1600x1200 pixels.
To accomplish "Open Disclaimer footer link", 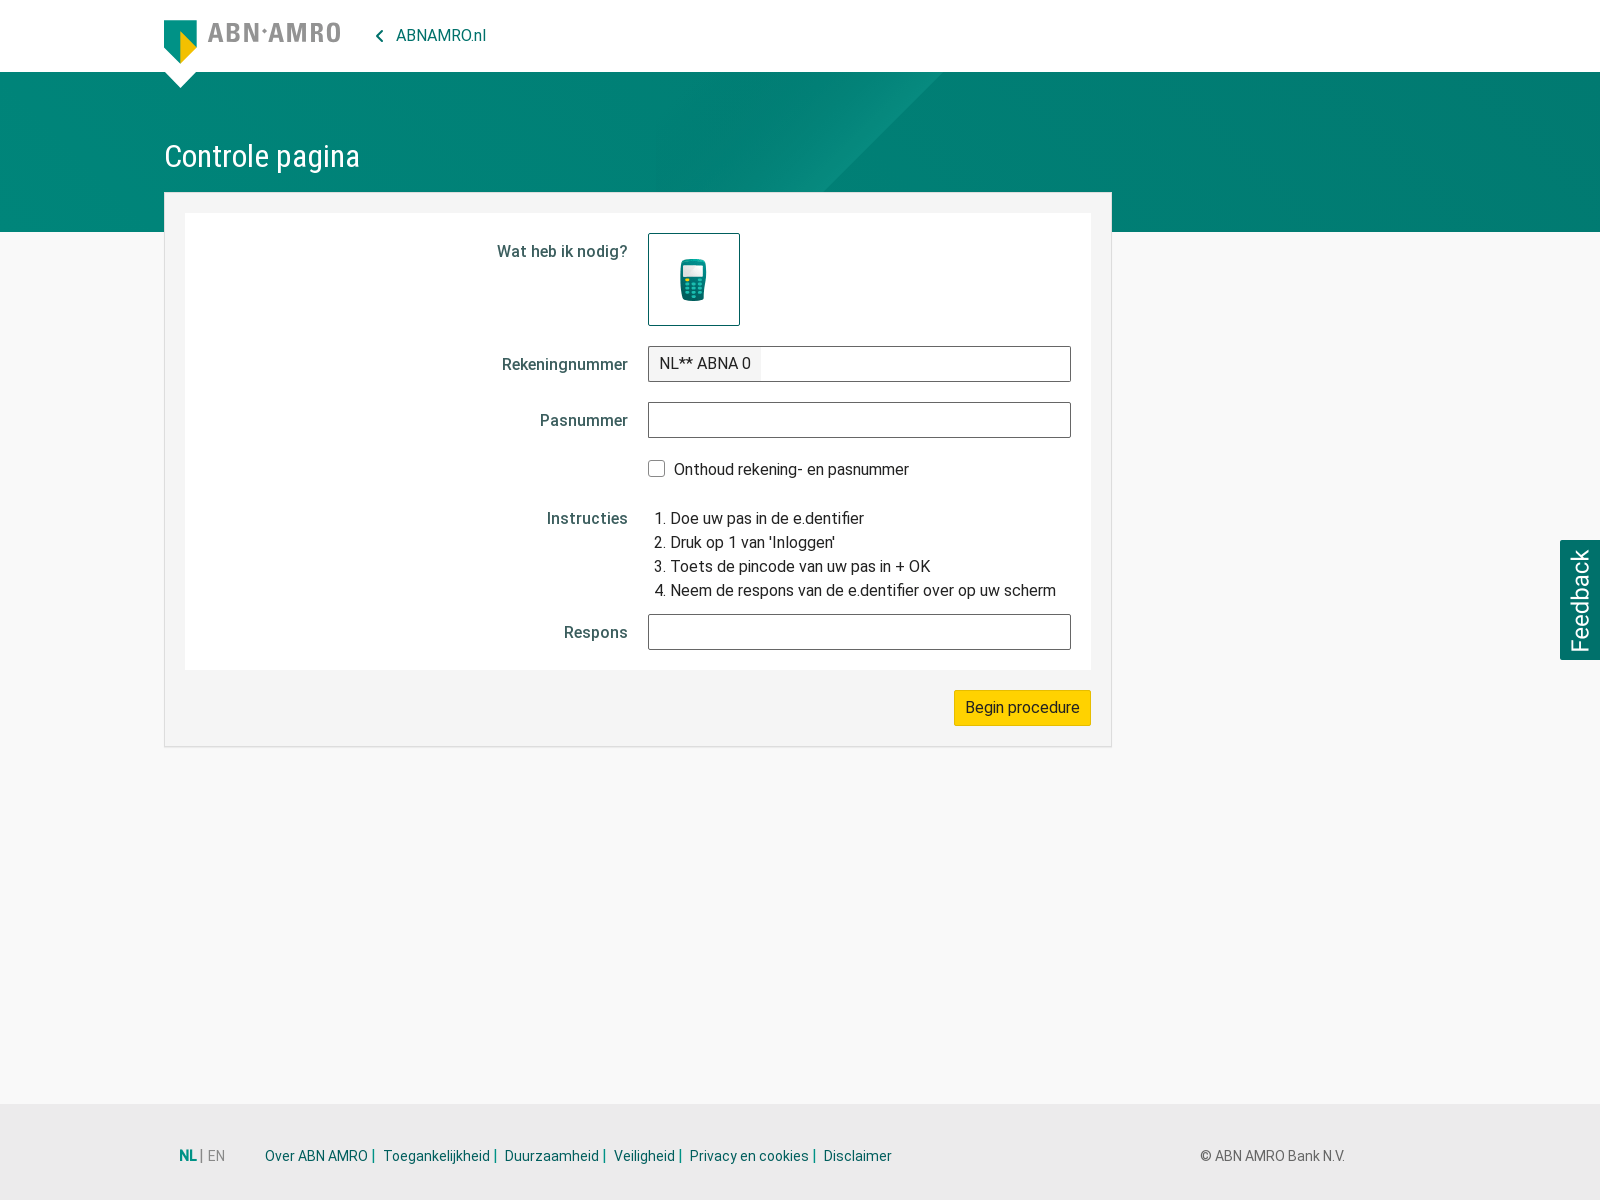I will point(857,1156).
